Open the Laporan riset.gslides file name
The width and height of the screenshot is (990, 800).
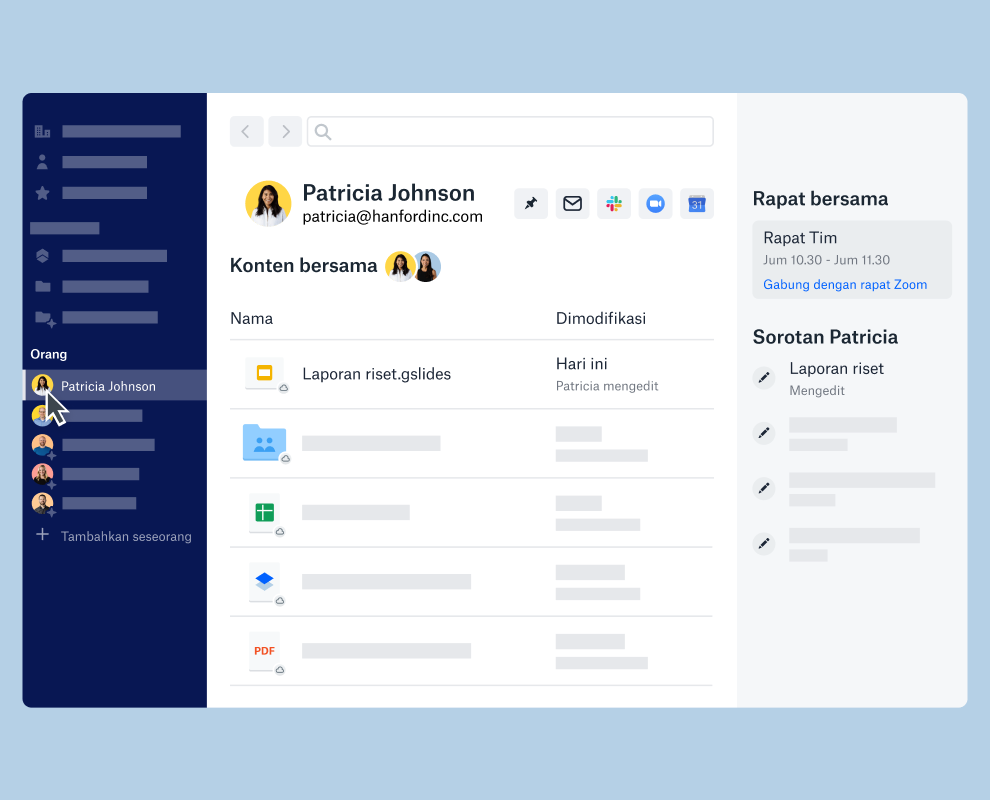click(376, 374)
